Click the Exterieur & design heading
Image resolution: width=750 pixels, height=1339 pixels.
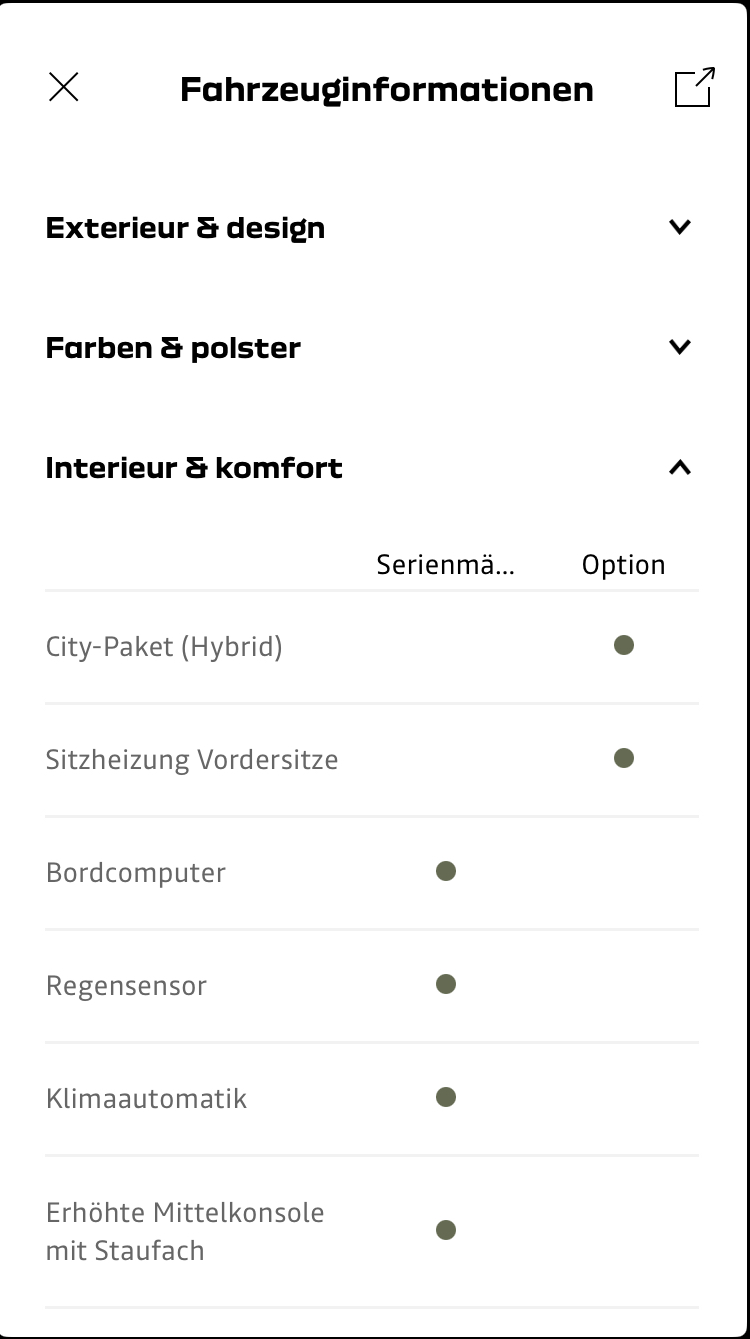(185, 228)
